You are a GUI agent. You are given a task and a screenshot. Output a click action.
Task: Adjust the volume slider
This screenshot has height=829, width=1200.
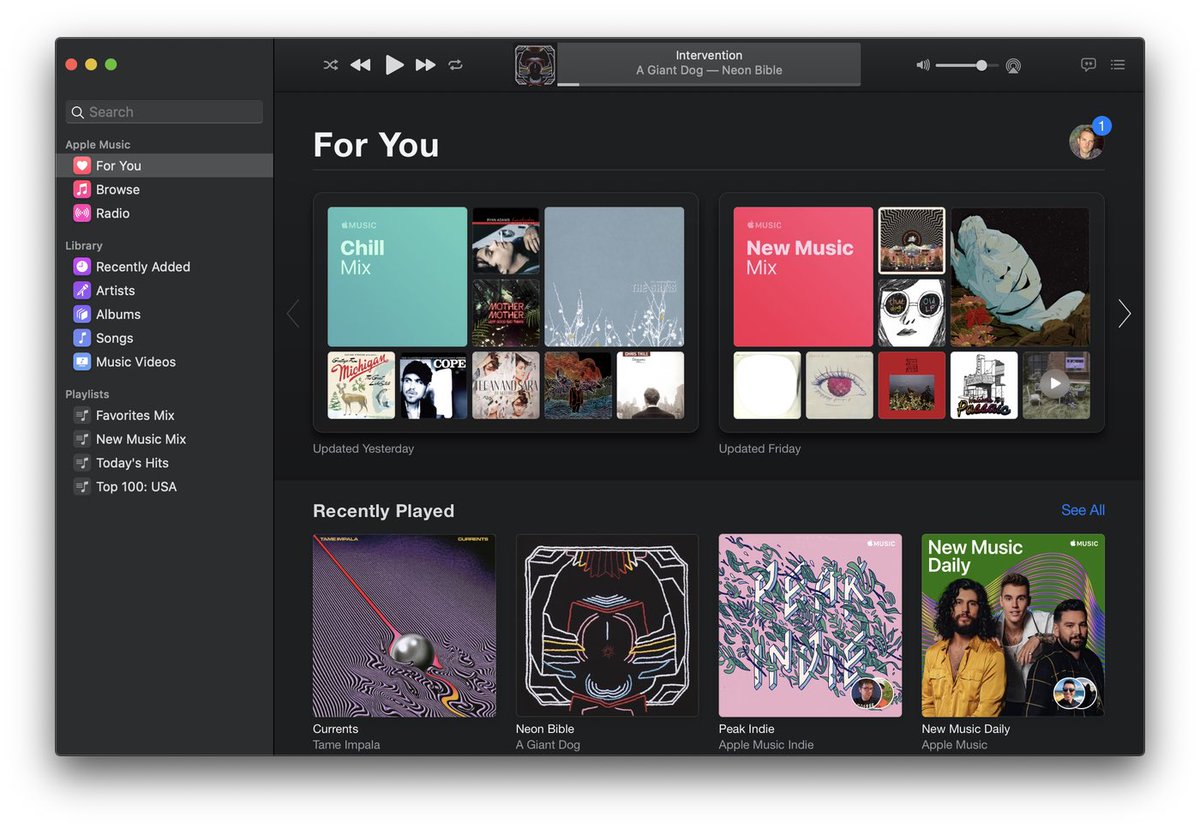[967, 65]
